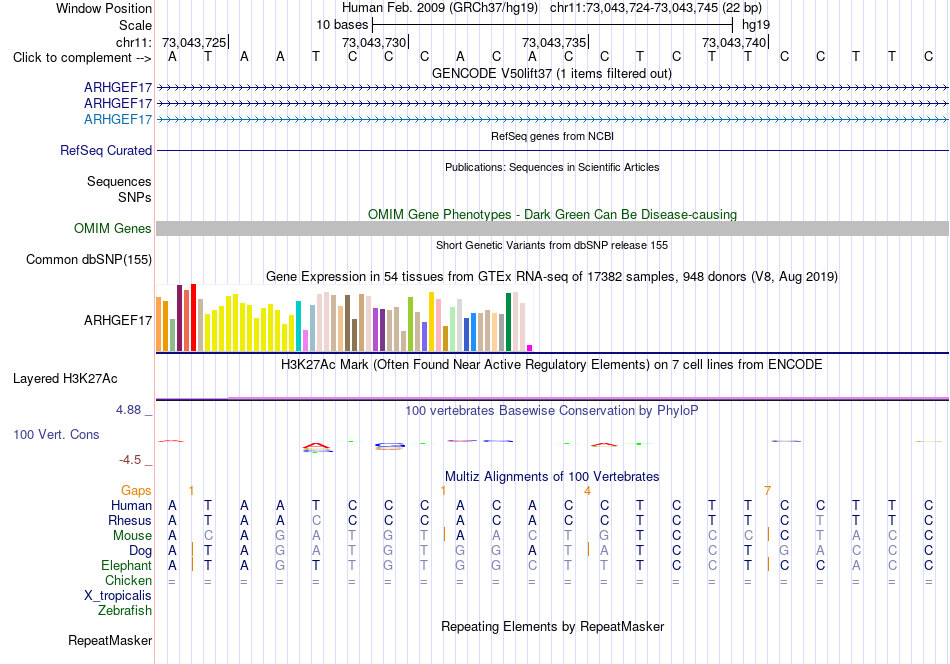Click the ARHGEF17 label beside the GTEx bar chart
950x664 pixels.
pyautogui.click(x=118, y=320)
